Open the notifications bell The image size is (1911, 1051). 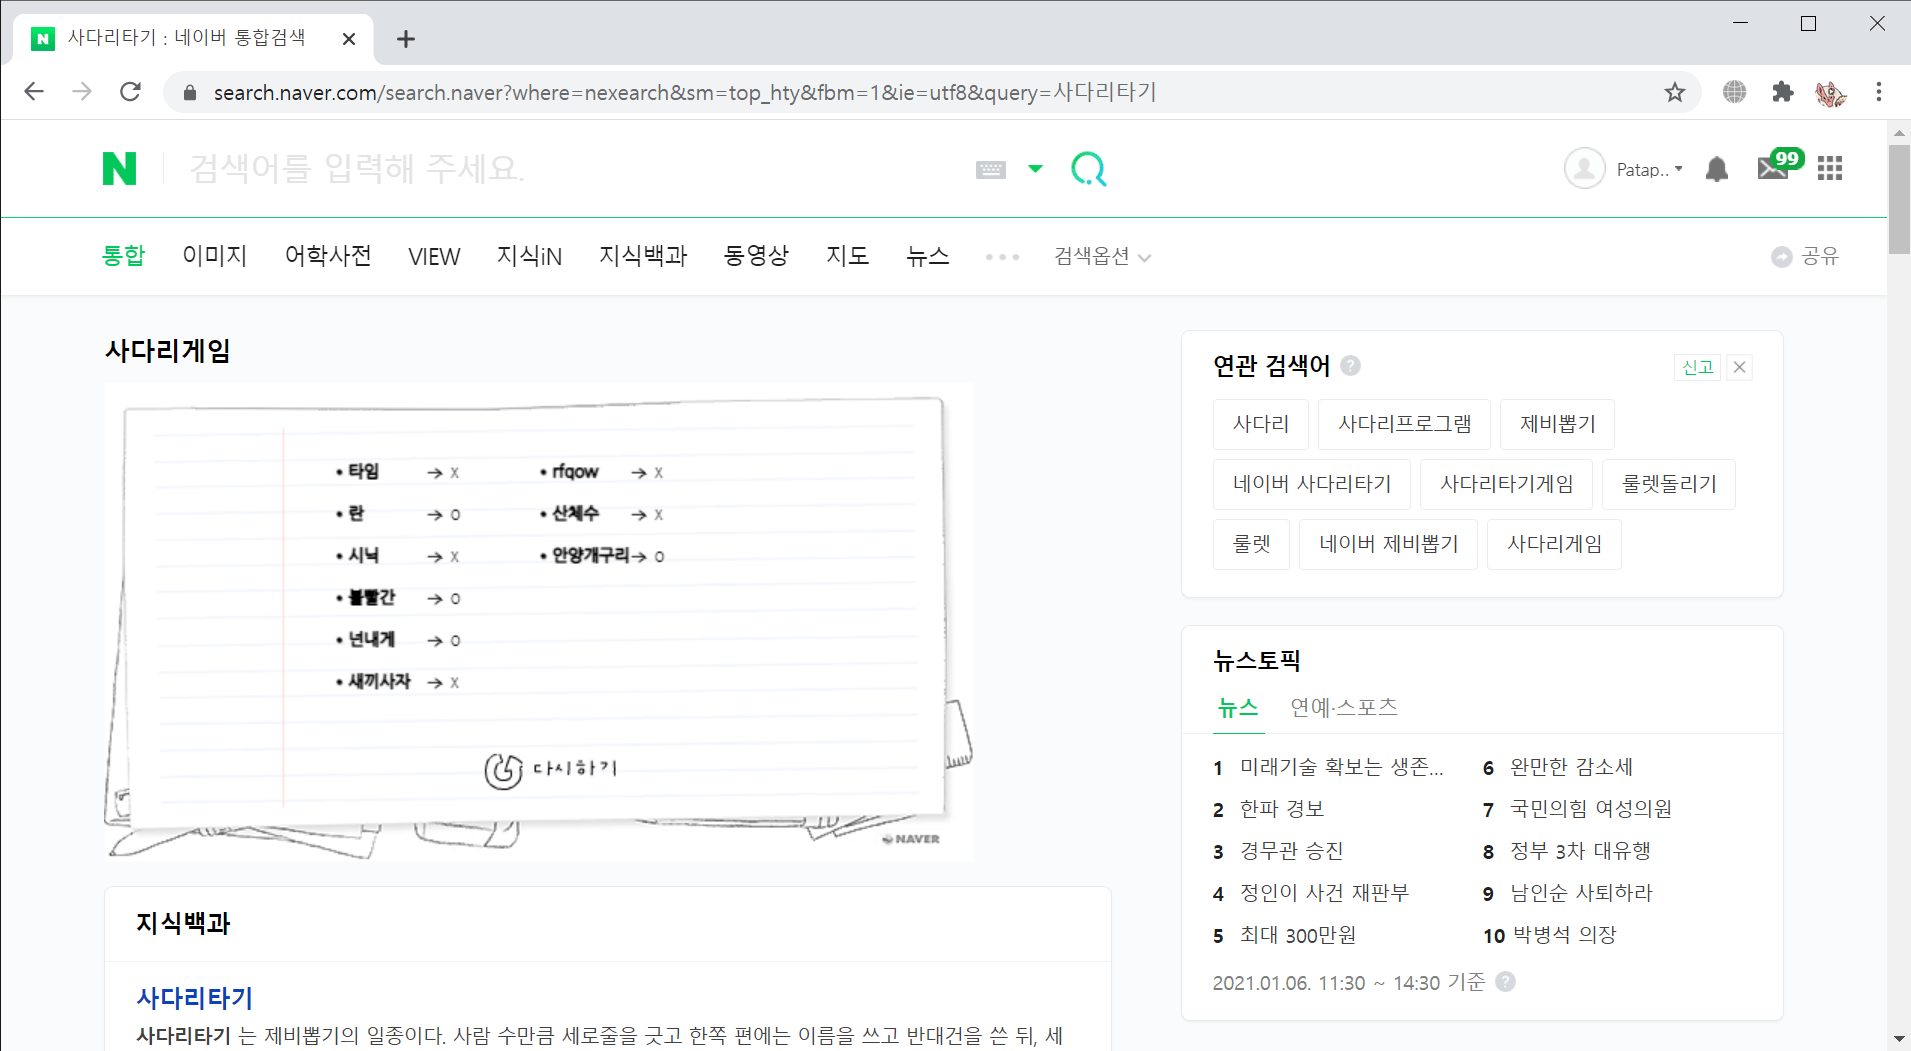point(1717,169)
